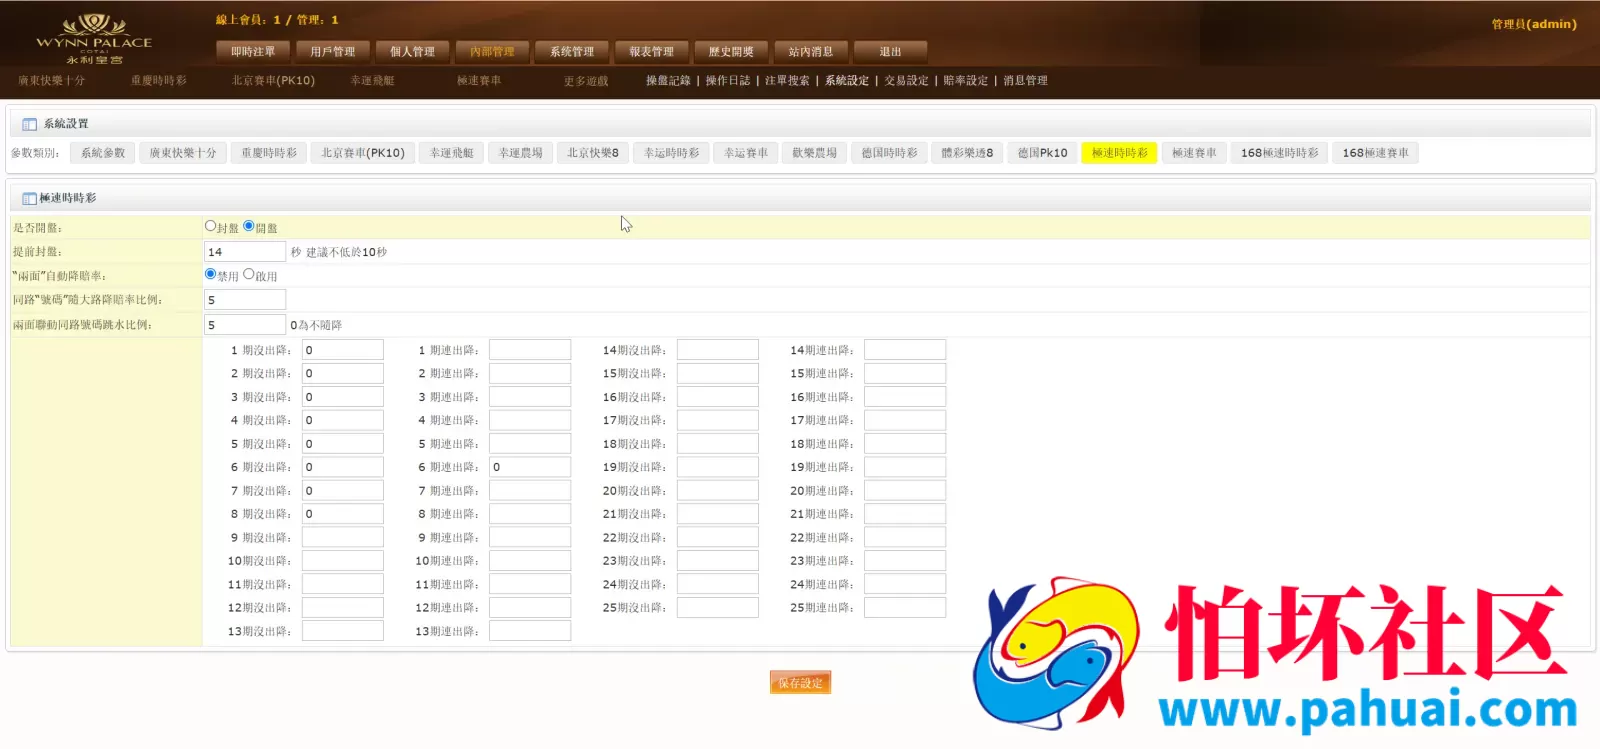Switch to the 北京快樂8 category tab
Screen dimensions: 1600x749
tap(593, 153)
